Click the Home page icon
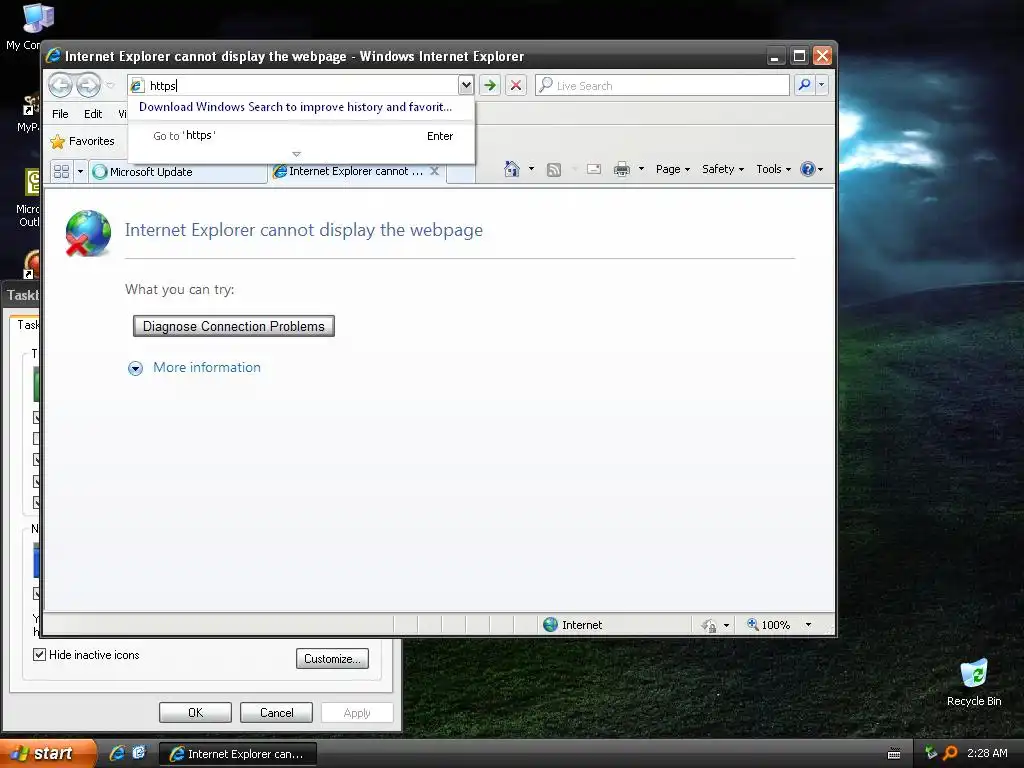 [x=512, y=169]
